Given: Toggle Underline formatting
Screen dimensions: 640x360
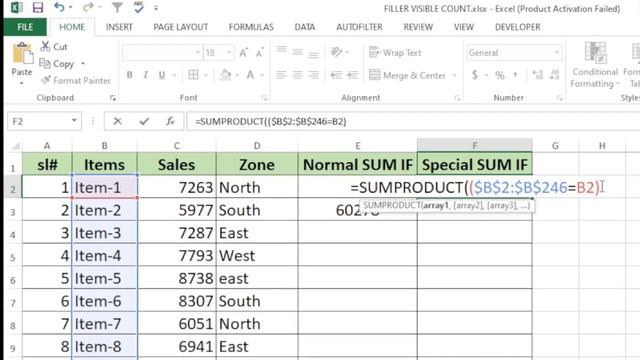Looking at the screenshot, I should [162, 75].
